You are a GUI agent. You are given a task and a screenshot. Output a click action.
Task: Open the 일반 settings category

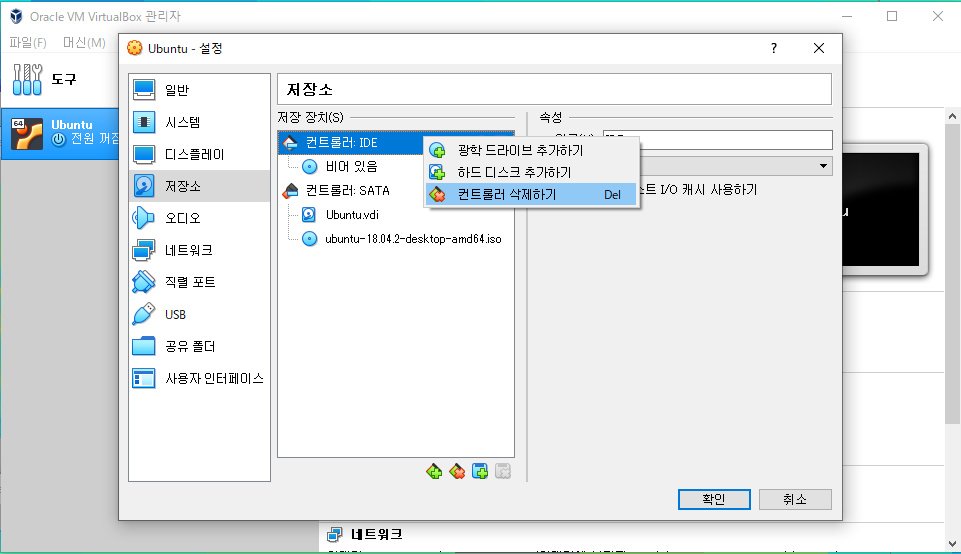coord(199,90)
